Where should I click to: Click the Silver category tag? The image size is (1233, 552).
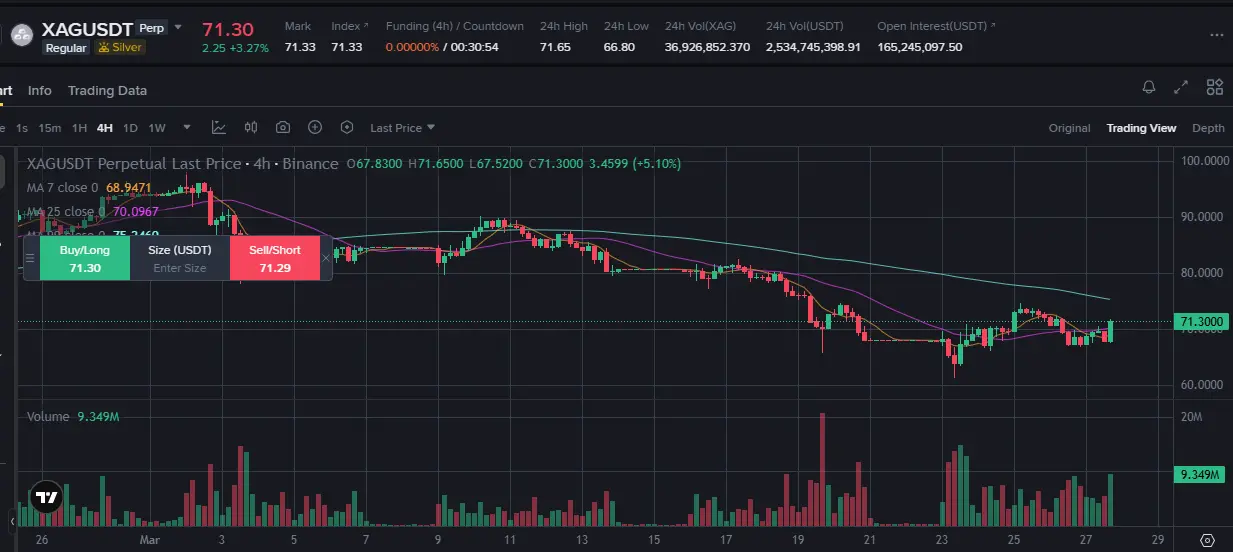pyautogui.click(x=120, y=47)
